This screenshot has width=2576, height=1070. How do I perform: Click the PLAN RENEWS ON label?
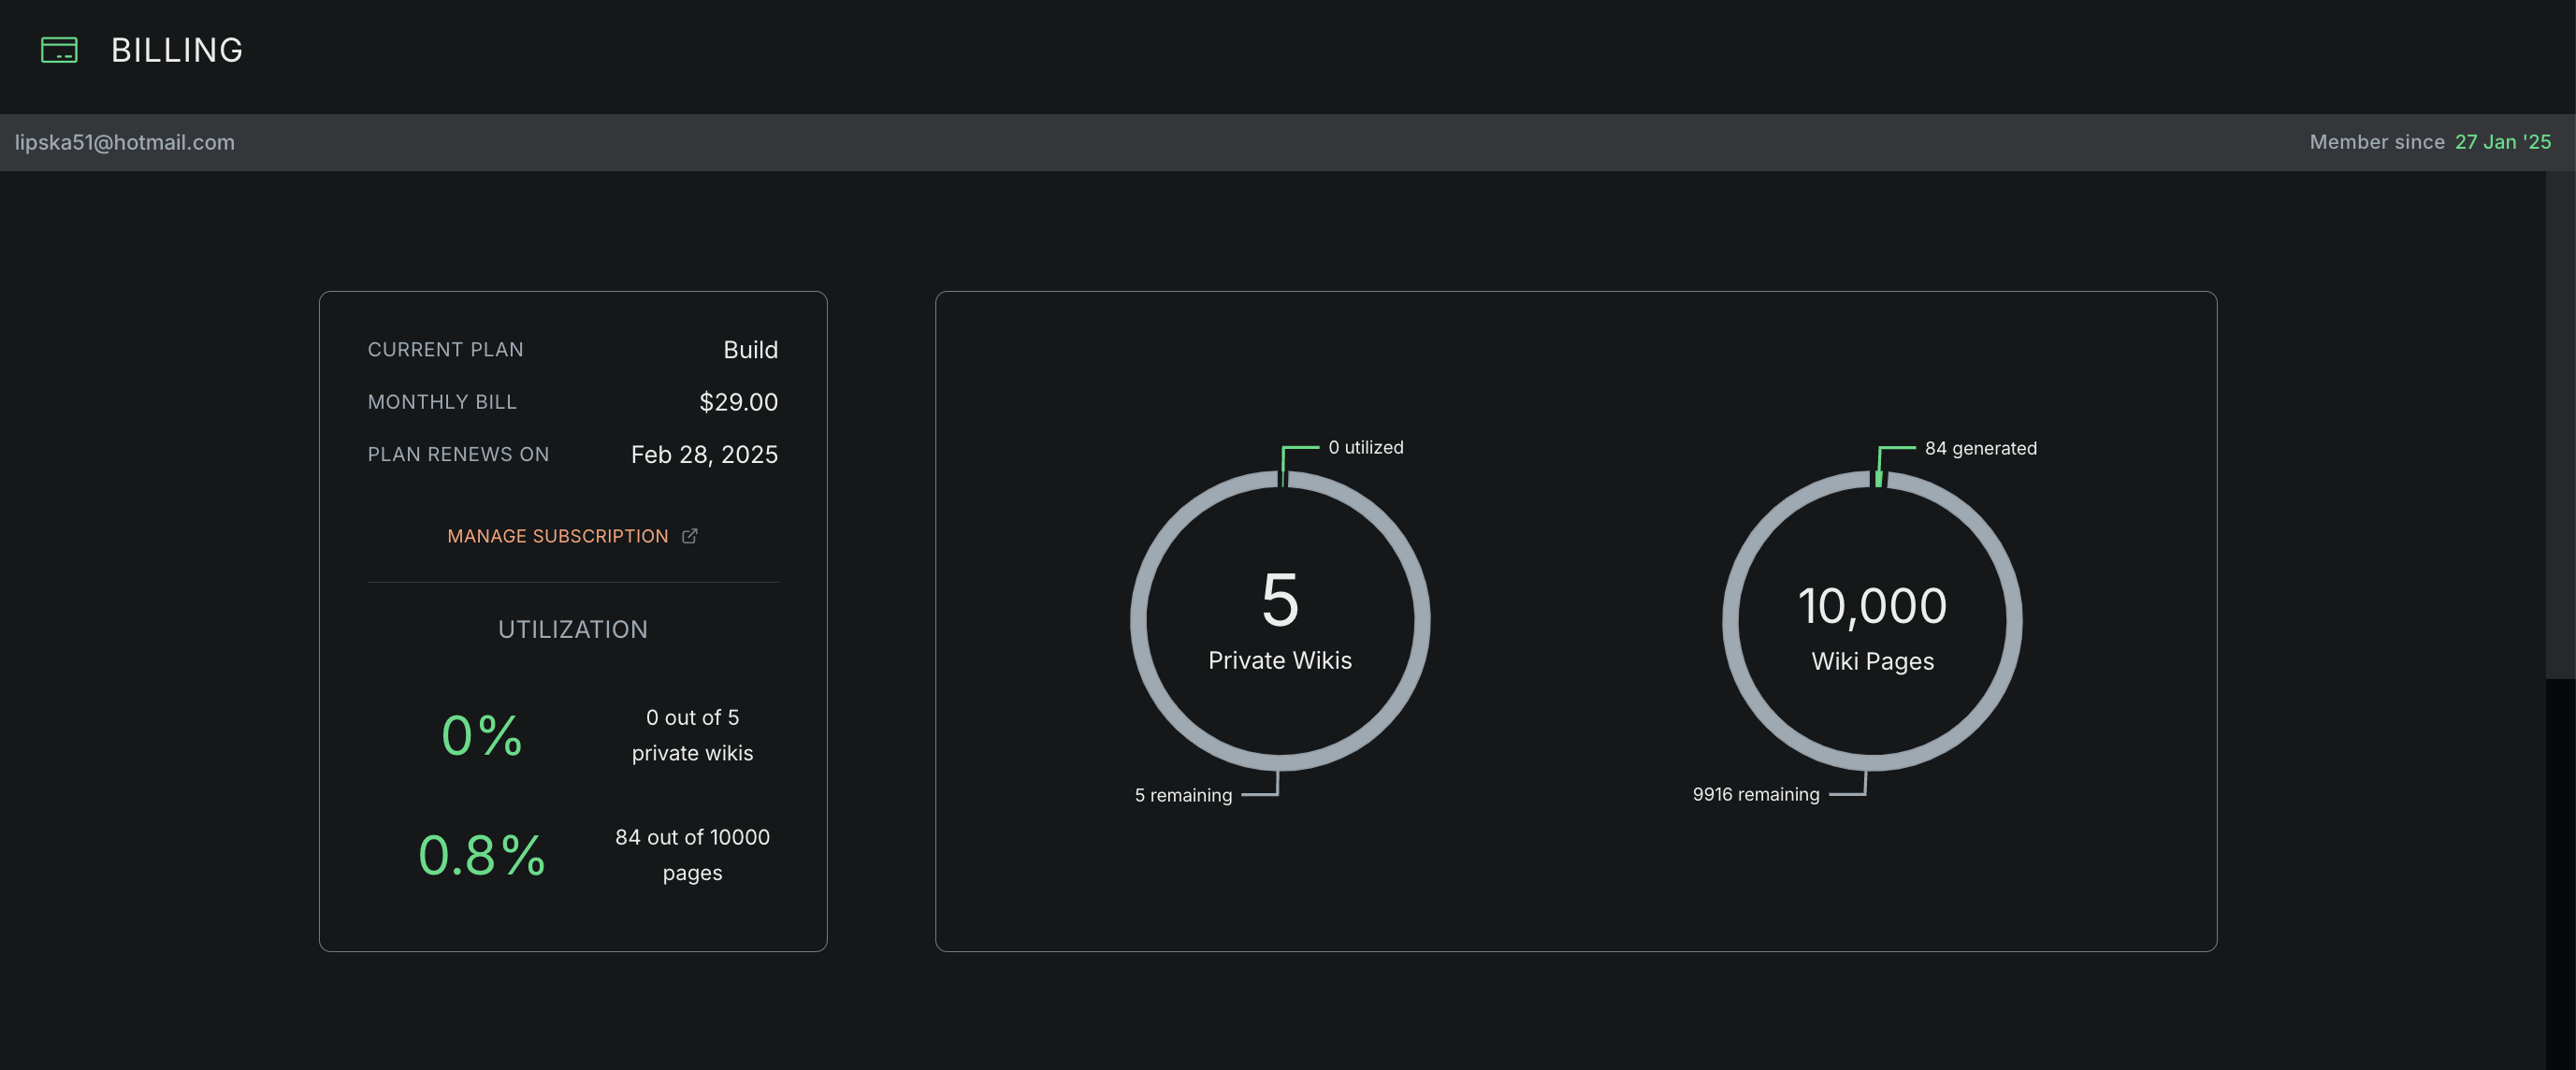(x=458, y=454)
